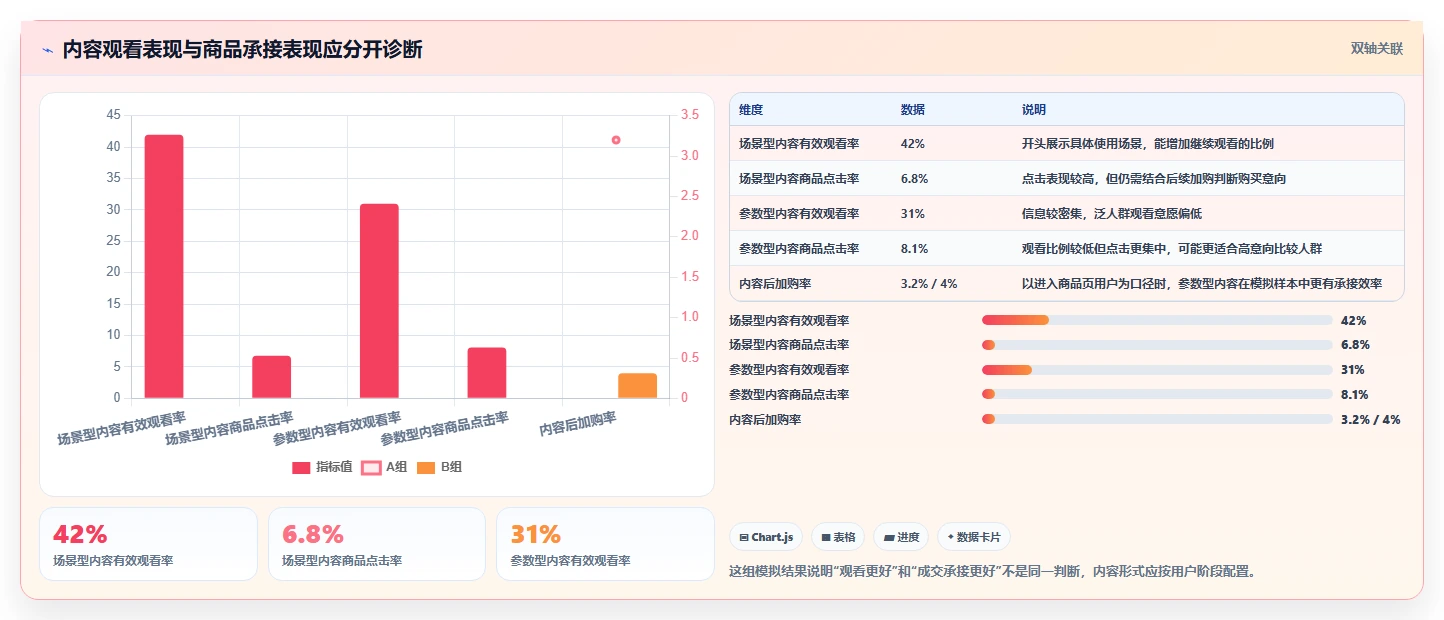
Task: Toggle the B组 legend entry
Action: click(x=439, y=467)
